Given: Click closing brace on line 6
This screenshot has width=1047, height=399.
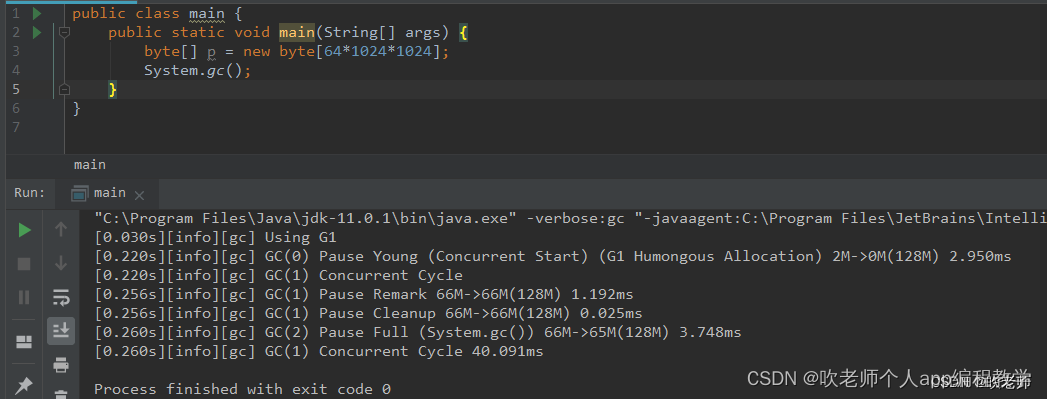Looking at the screenshot, I should coord(77,108).
